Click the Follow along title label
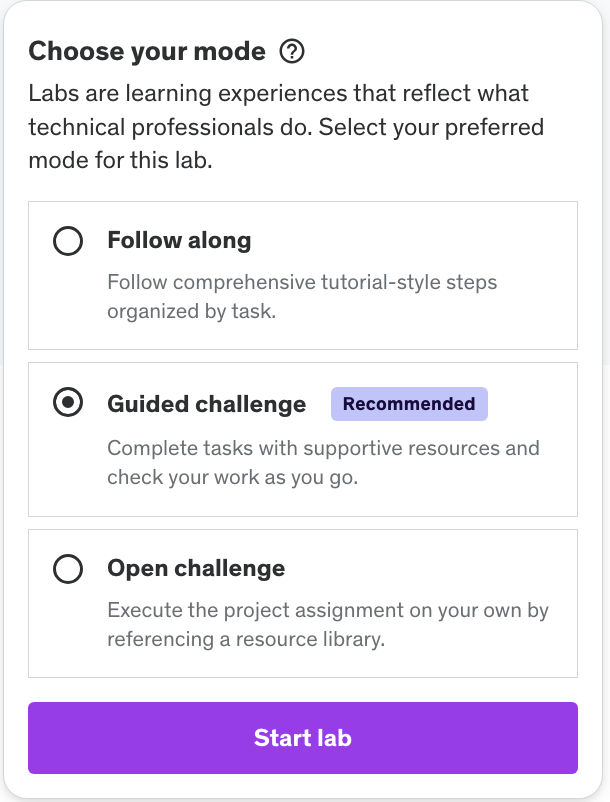 tap(179, 241)
